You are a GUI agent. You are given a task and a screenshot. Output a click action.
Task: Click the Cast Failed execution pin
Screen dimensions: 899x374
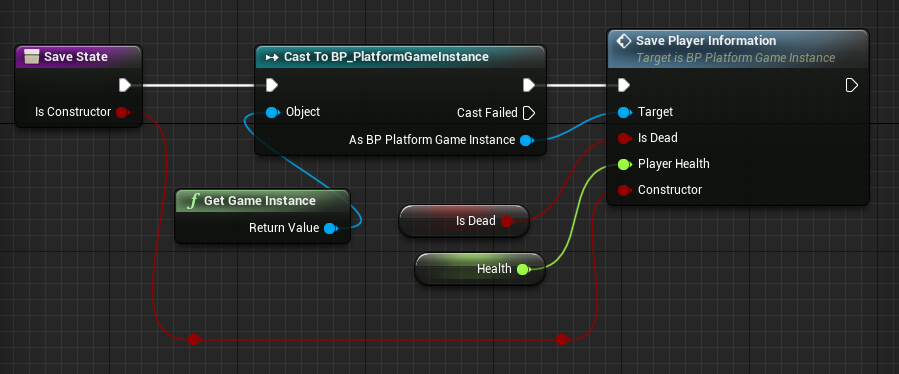point(529,113)
